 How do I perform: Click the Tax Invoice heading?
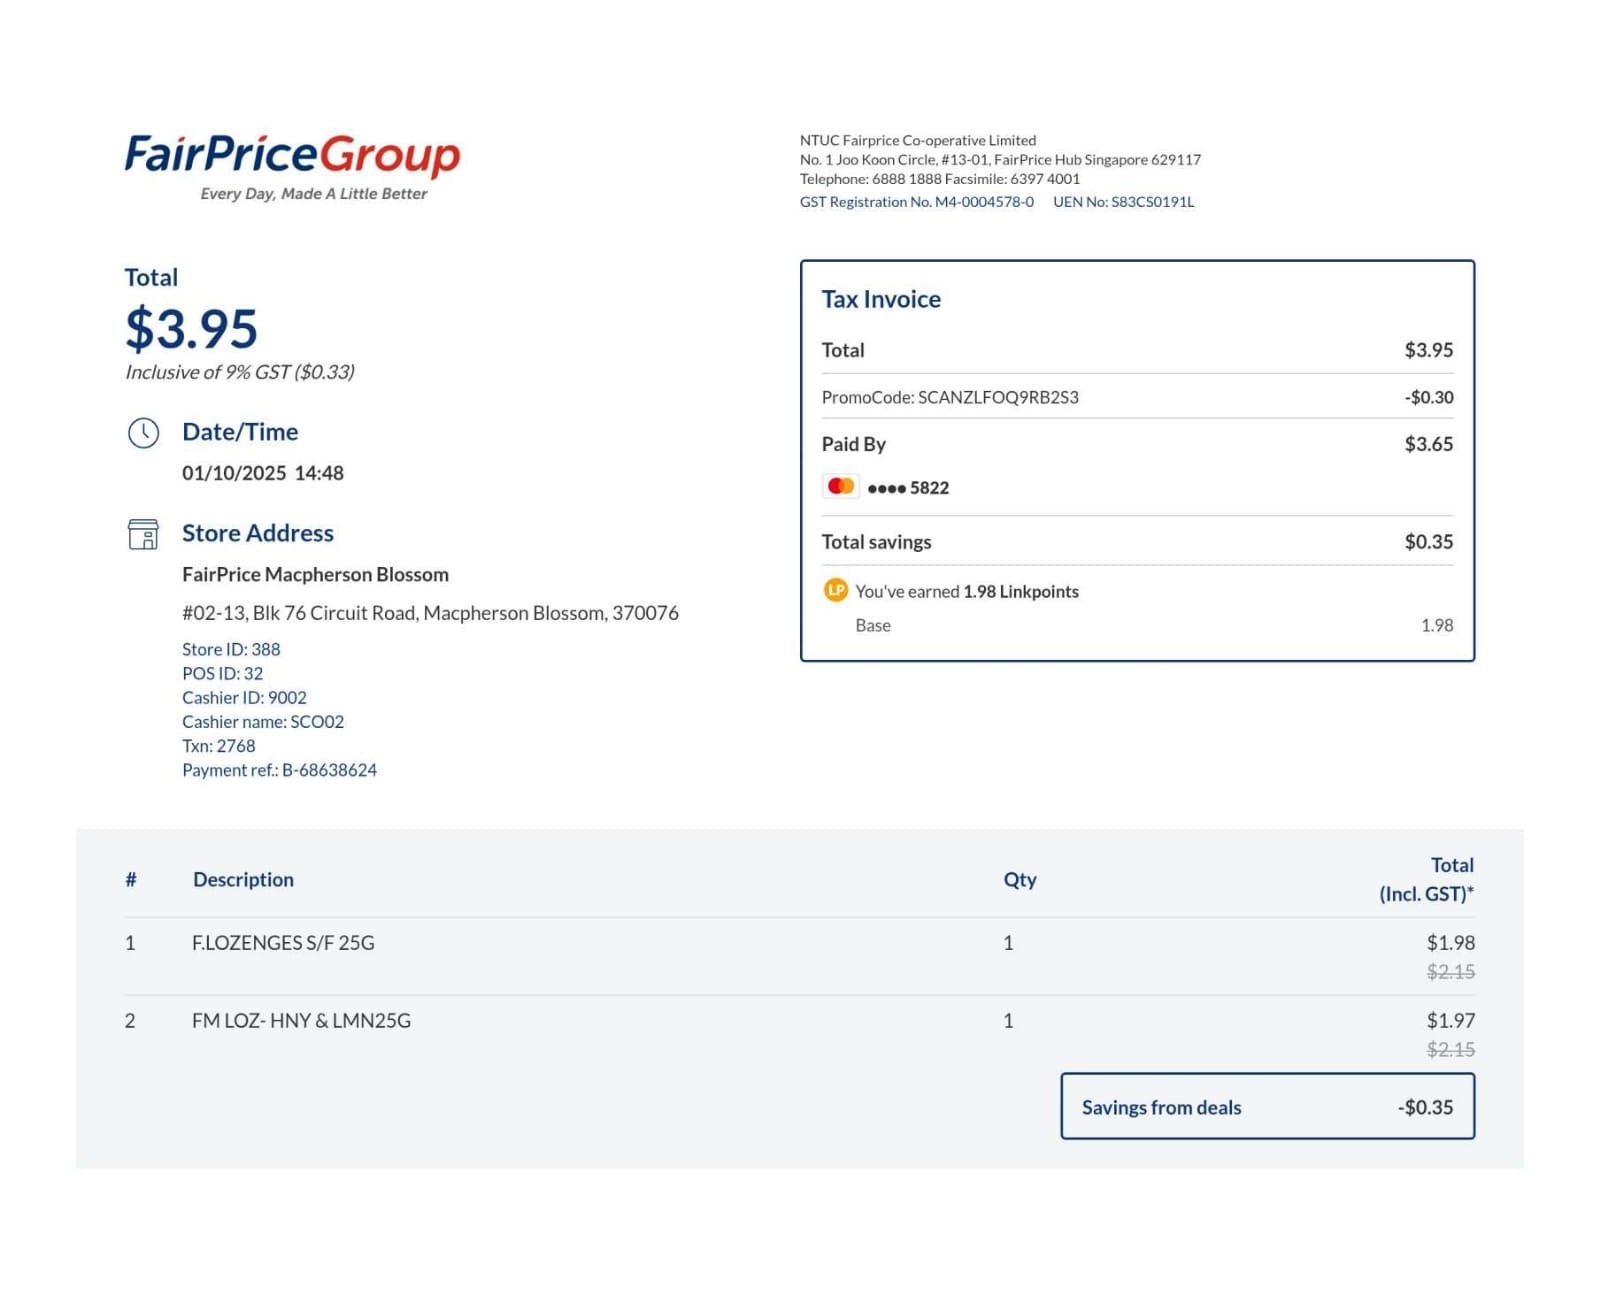coord(881,299)
